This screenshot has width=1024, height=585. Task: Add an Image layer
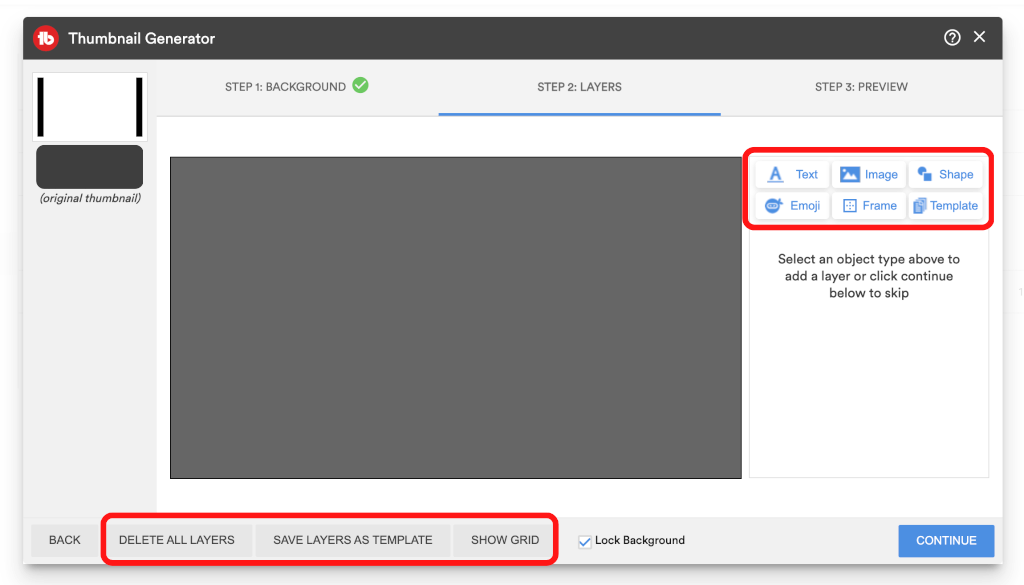coord(868,174)
